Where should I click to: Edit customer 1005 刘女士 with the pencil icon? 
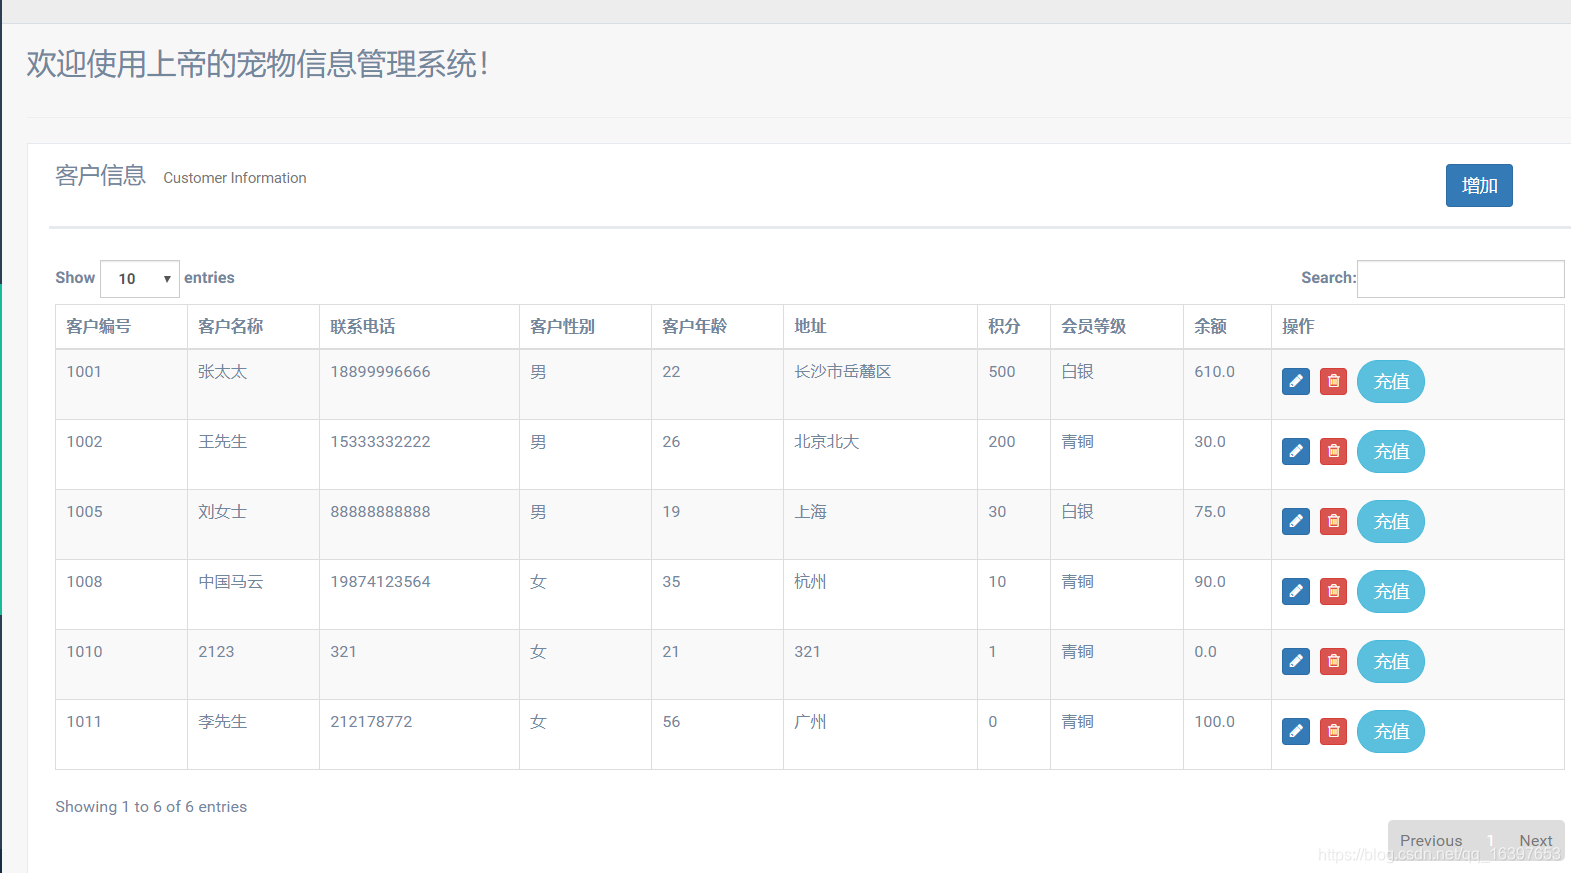pos(1295,521)
